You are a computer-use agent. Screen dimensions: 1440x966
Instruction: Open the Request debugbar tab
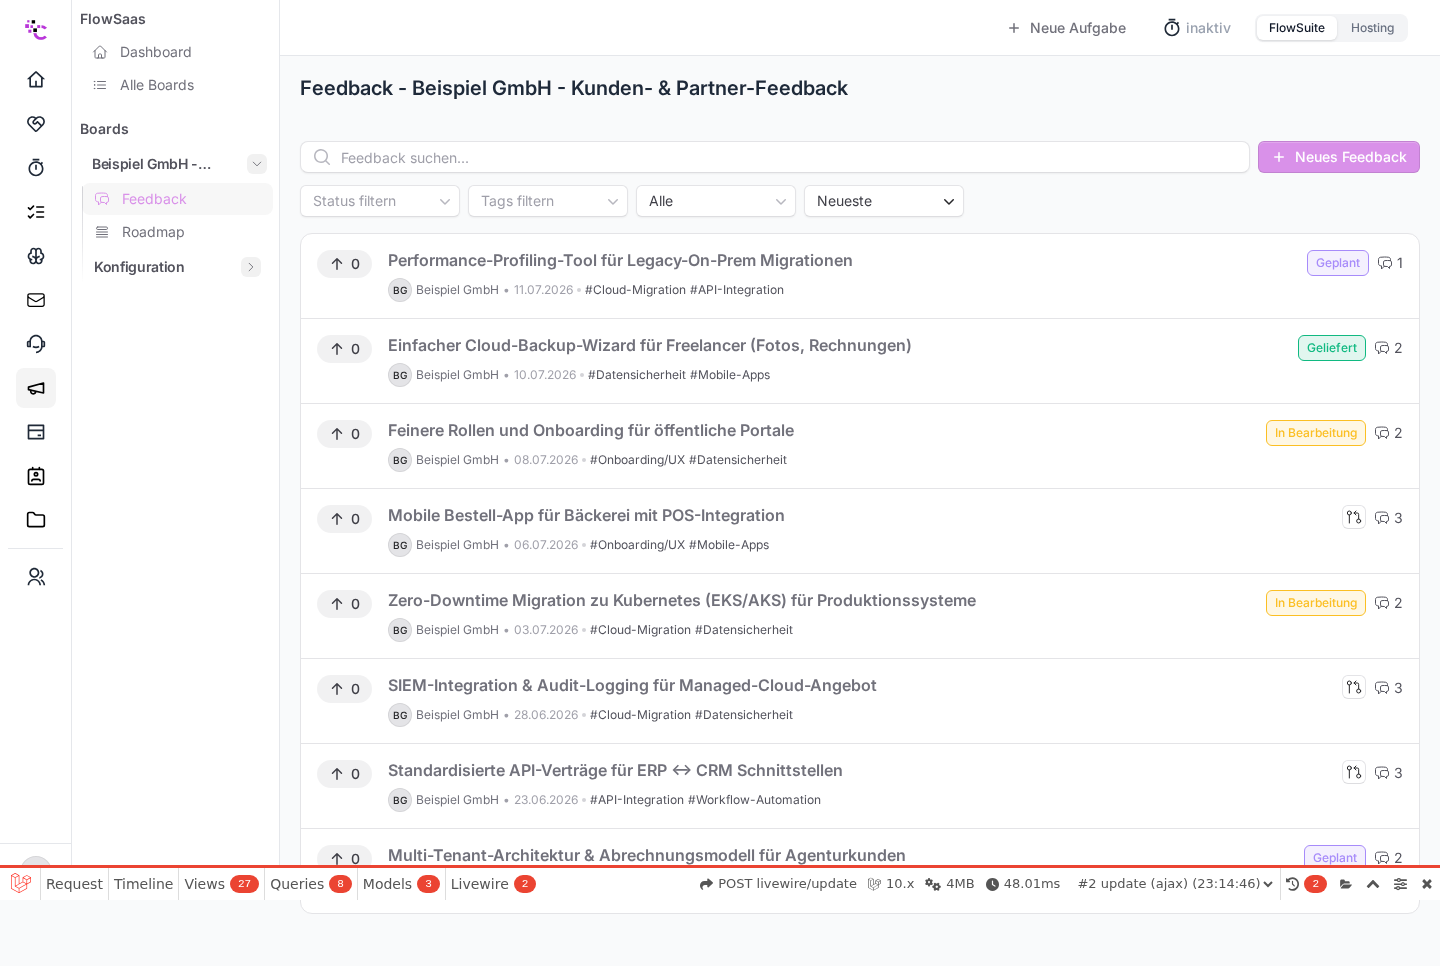pyautogui.click(x=74, y=884)
